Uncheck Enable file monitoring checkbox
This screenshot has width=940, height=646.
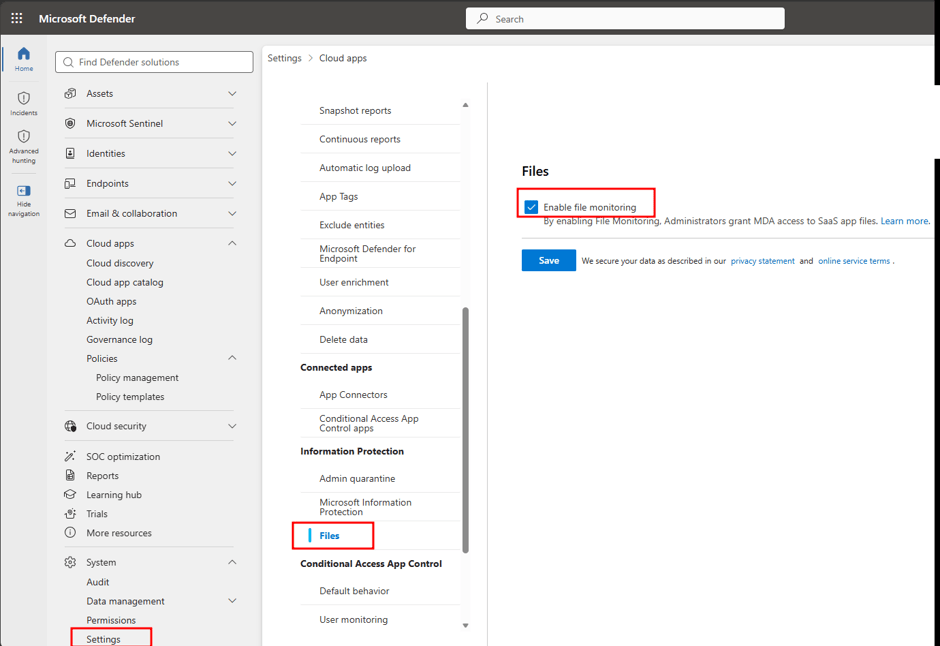(x=531, y=207)
